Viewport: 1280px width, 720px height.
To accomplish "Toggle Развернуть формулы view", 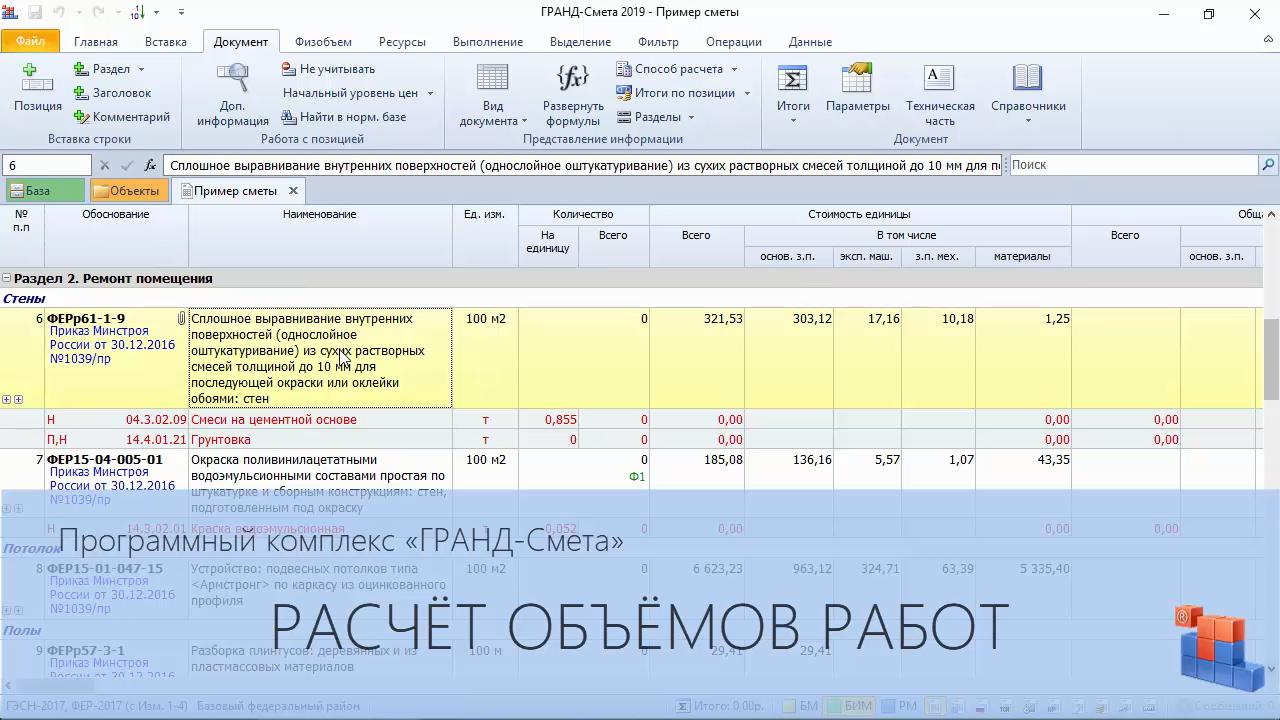I will point(573,94).
